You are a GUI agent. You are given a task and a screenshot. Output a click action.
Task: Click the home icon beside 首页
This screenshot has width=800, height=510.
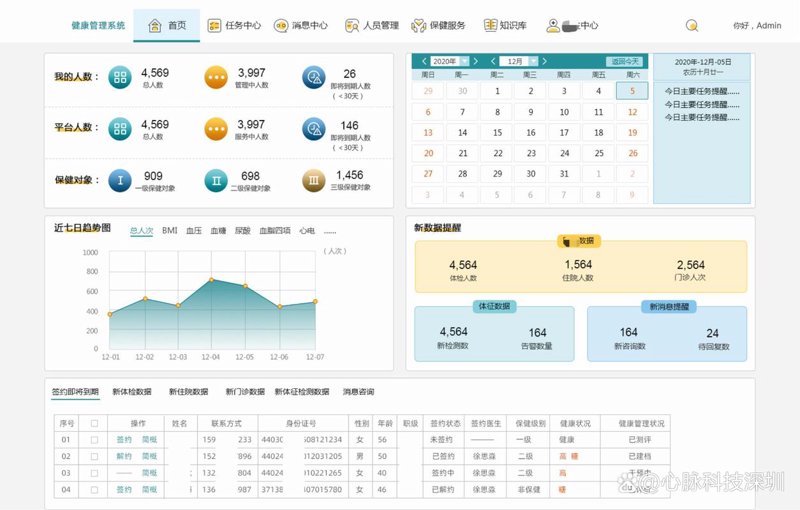pos(155,26)
